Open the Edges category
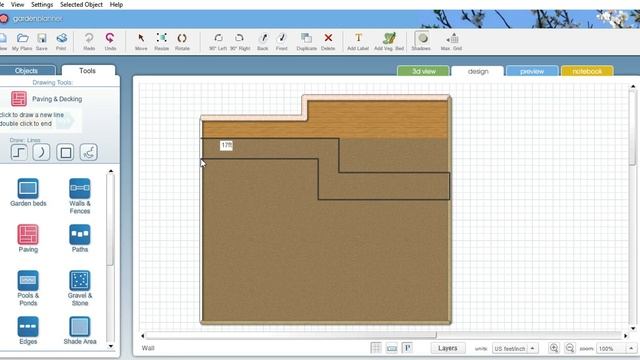Viewport: 640px width, 360px height. pos(28,327)
